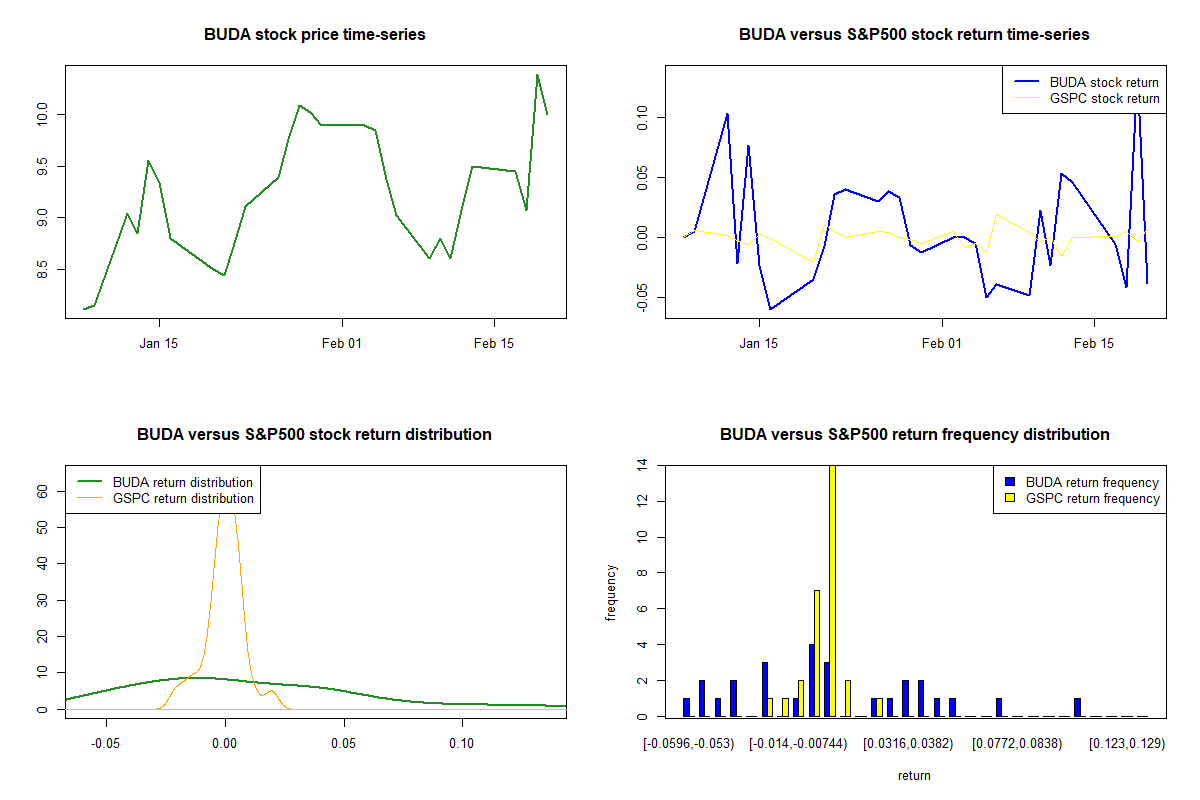Click the 'Jan 15' tick in stock price chart
The image size is (1200, 800).
(159, 344)
